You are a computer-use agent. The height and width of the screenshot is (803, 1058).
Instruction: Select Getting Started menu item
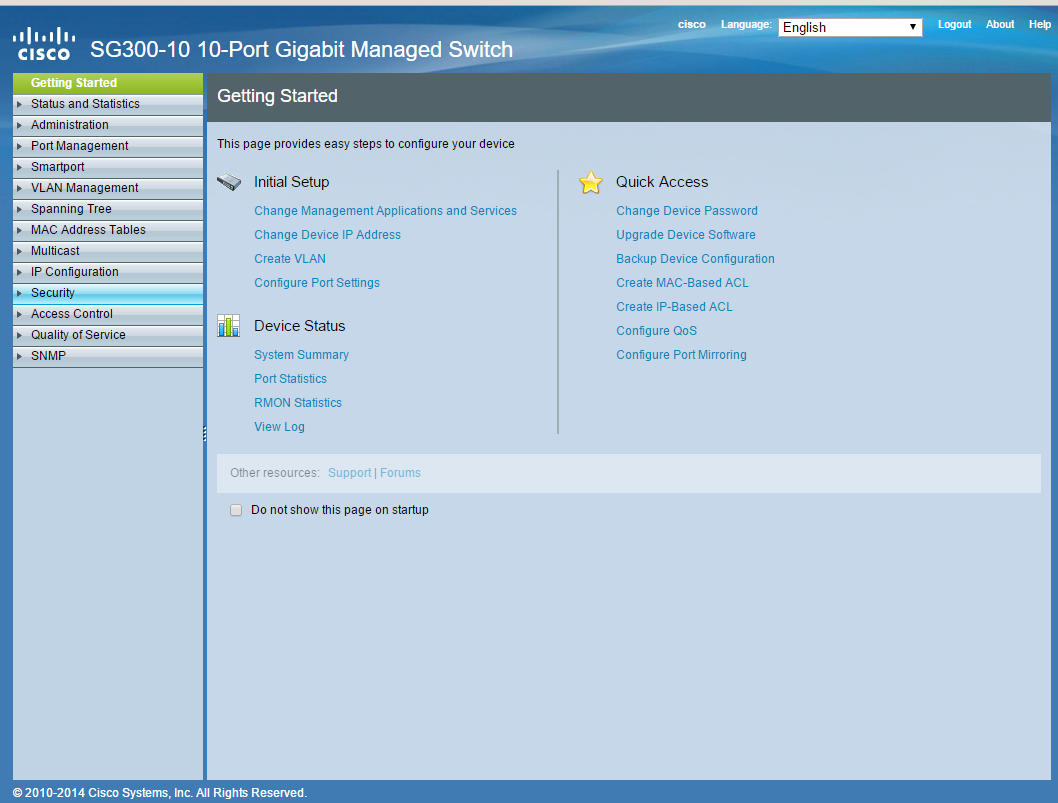(x=108, y=83)
